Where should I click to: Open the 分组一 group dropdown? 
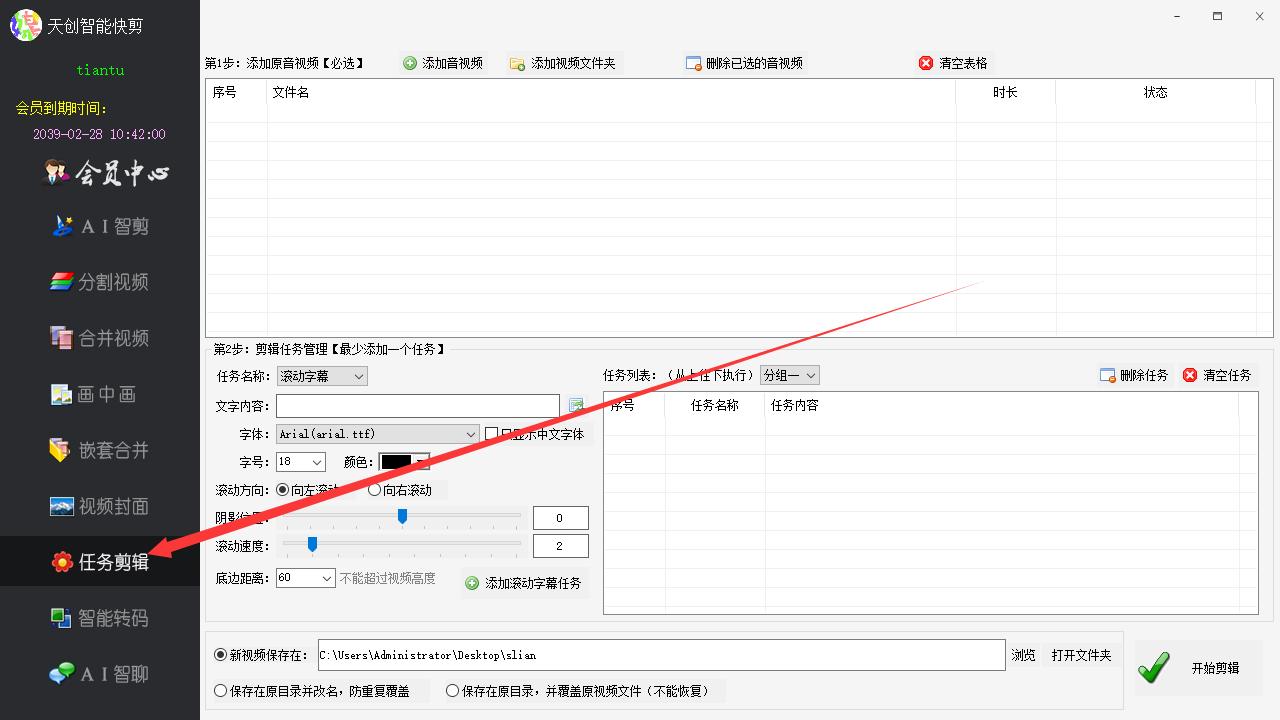[x=790, y=376]
